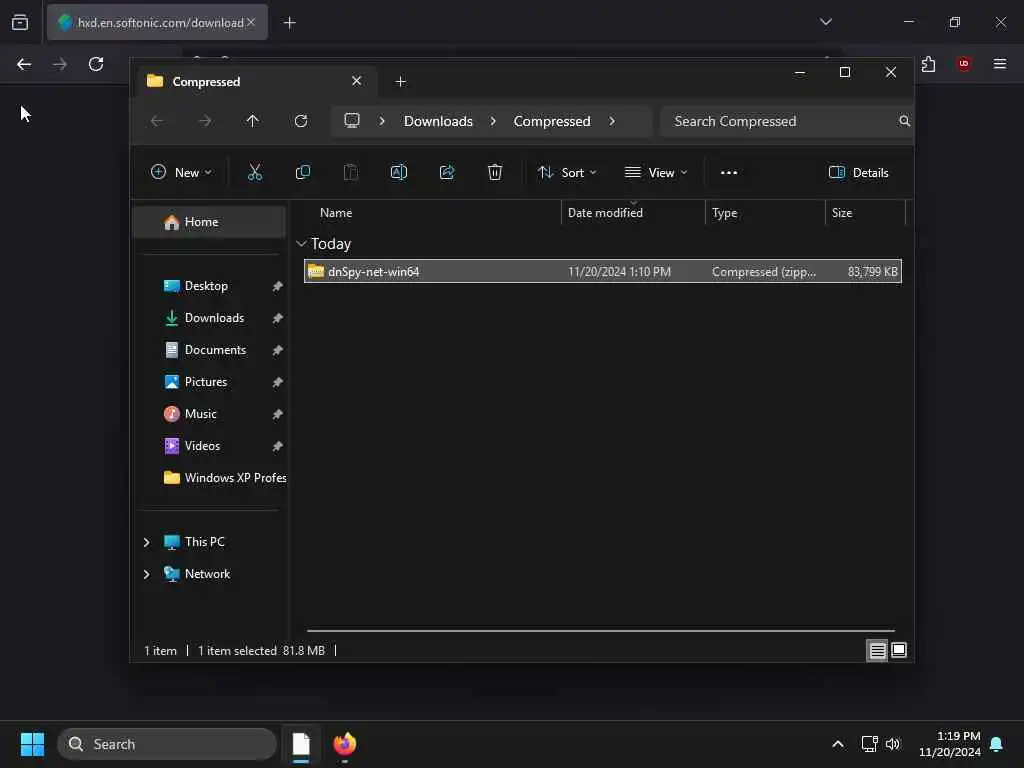1024x768 pixels.
Task: Click the pin beside Music
Action: 278,414
